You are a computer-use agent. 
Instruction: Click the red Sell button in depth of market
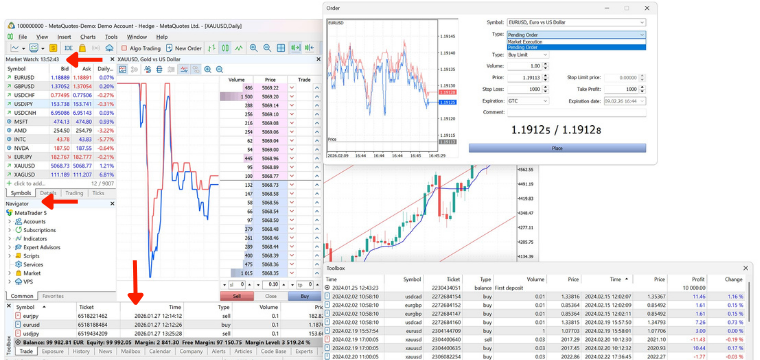pos(237,296)
